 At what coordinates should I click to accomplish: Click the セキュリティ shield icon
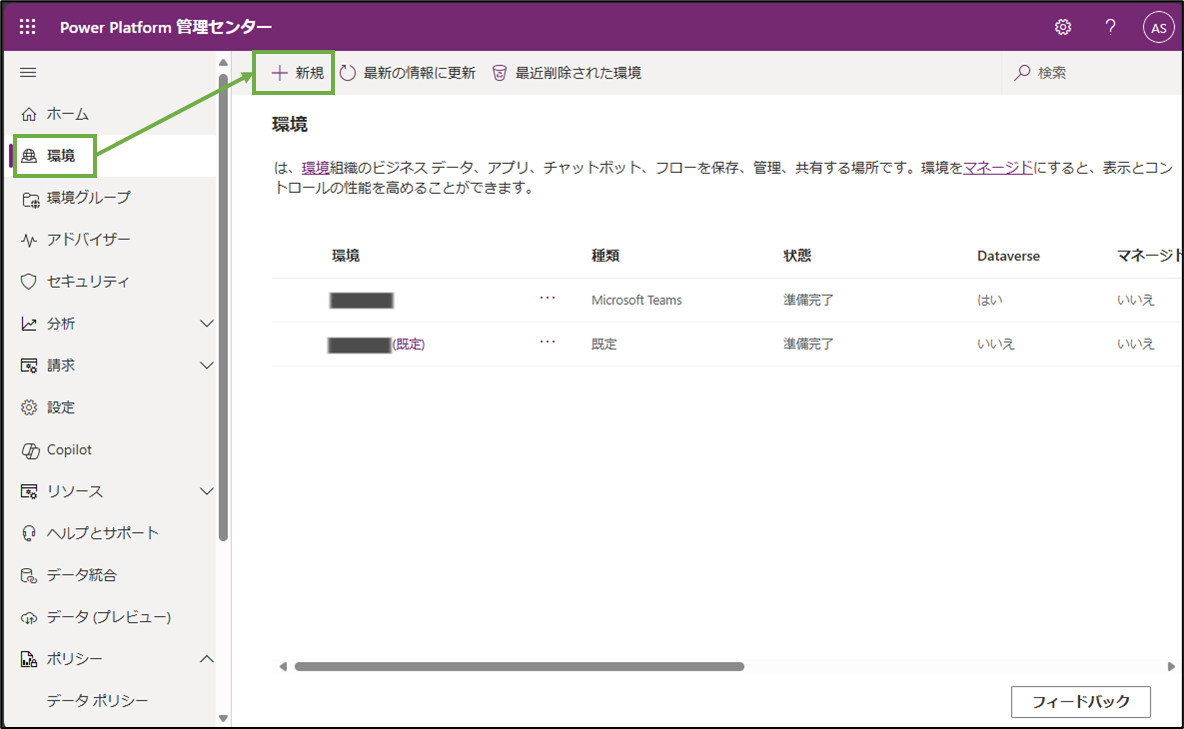[x=29, y=282]
